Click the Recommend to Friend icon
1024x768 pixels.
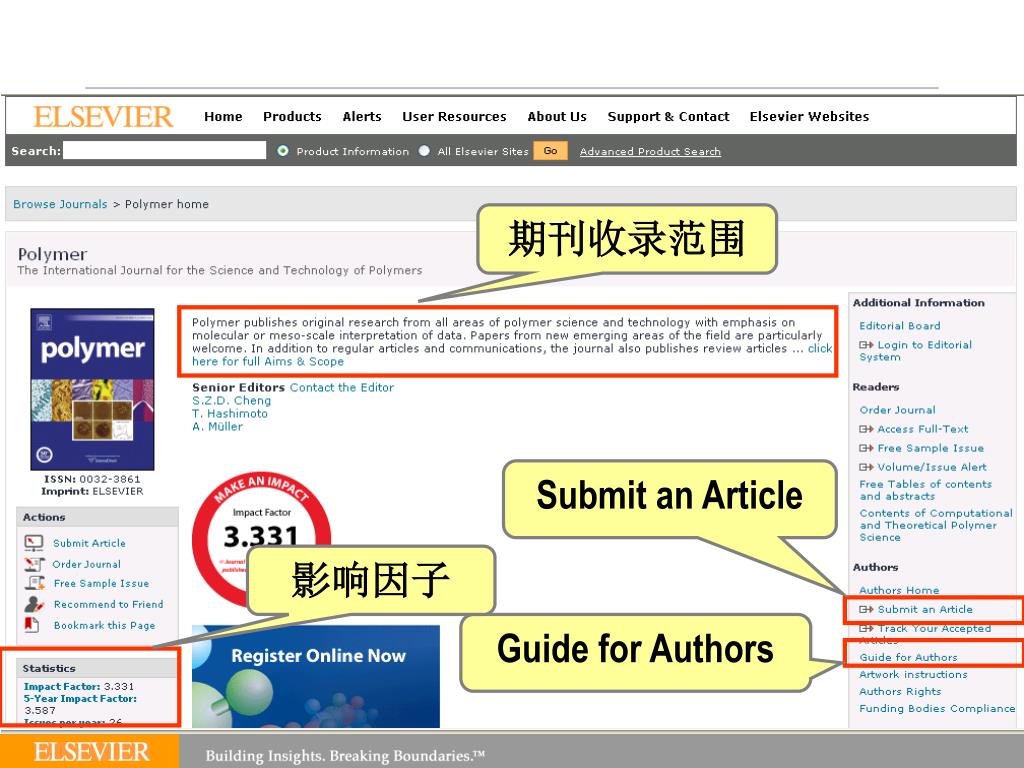(34, 604)
